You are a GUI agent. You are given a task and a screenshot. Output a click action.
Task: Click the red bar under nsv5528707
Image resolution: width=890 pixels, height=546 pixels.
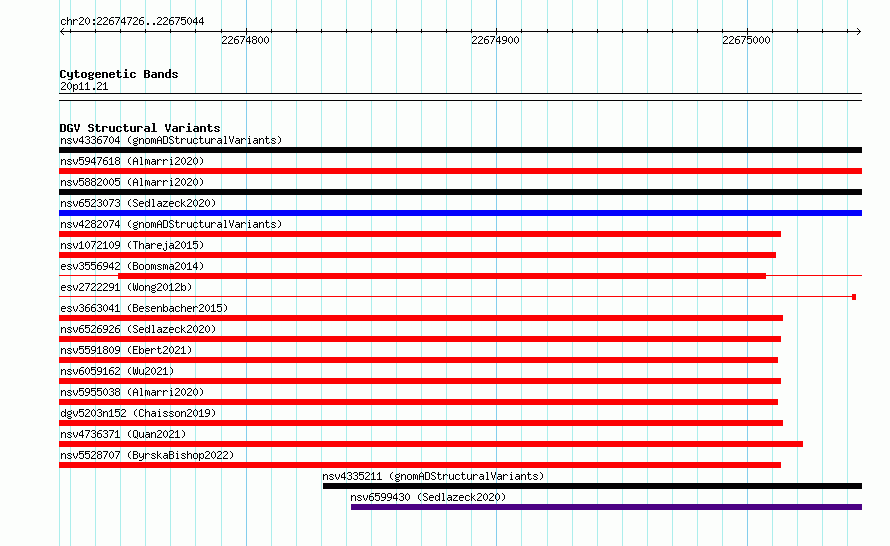420,465
